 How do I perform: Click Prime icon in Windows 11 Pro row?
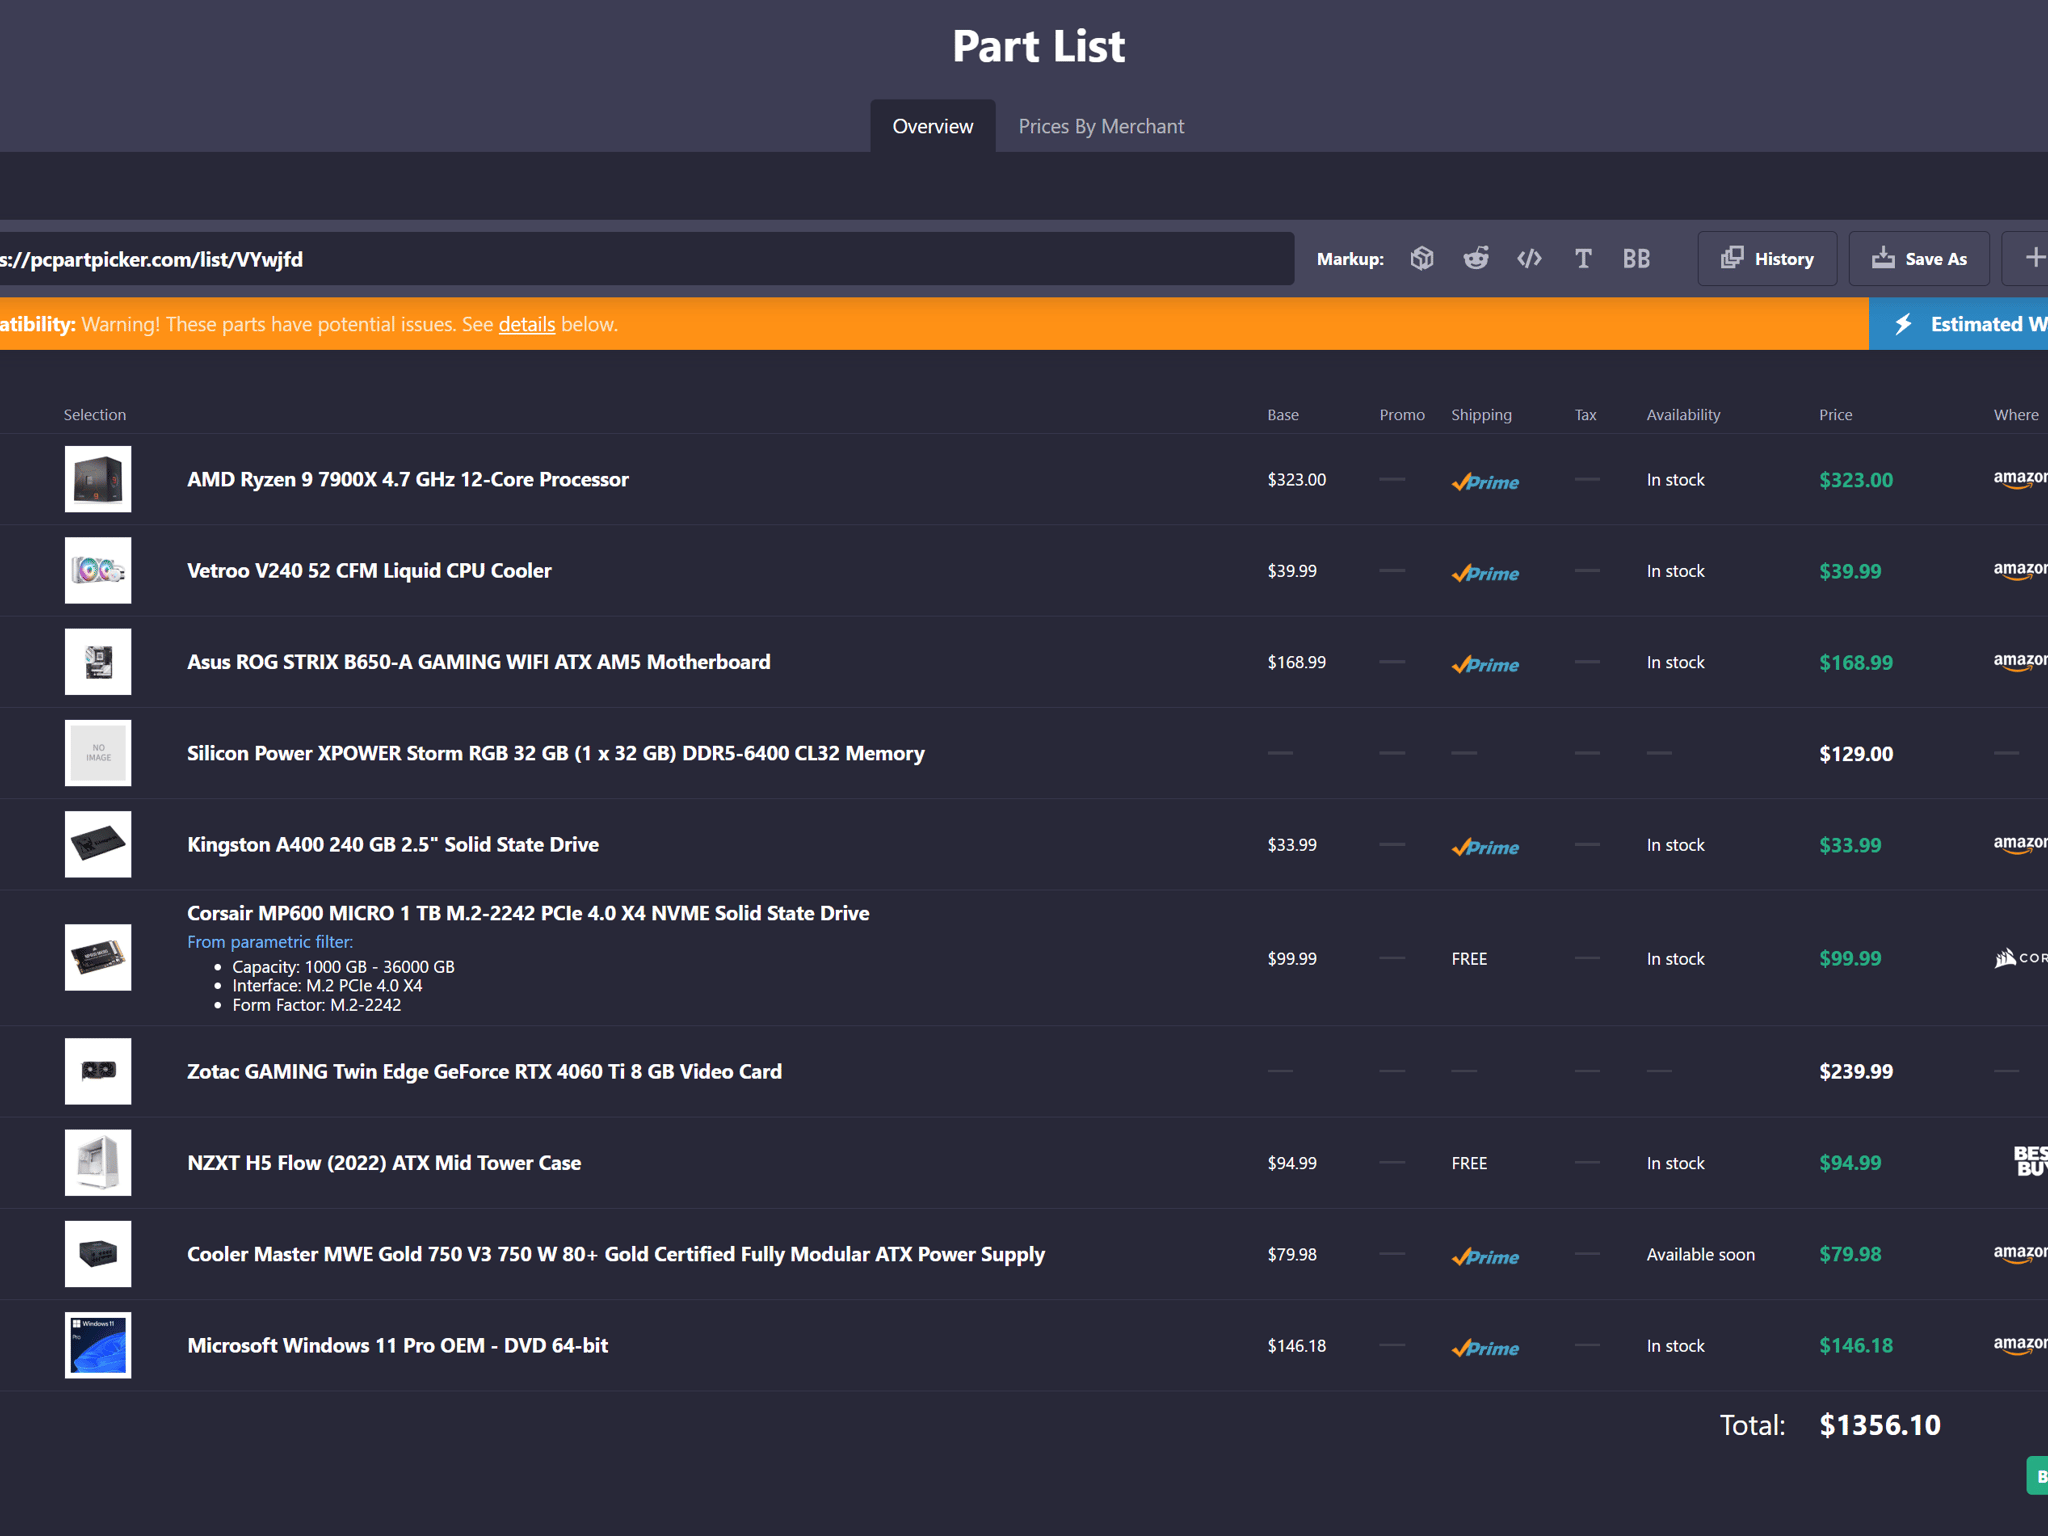1485,1348
